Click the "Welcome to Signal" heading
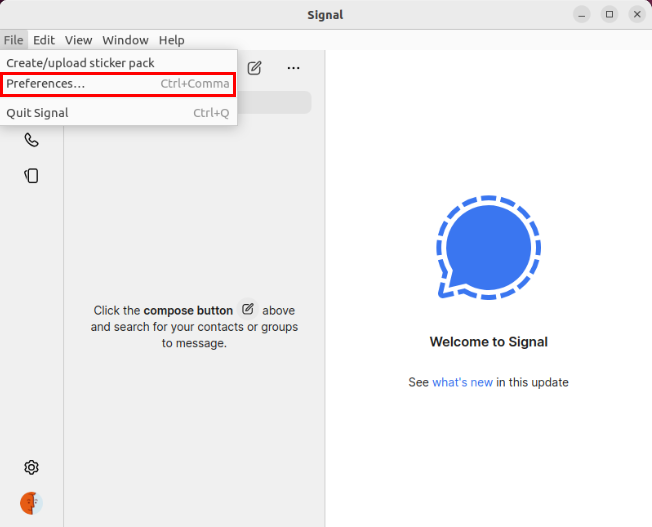 click(x=488, y=342)
